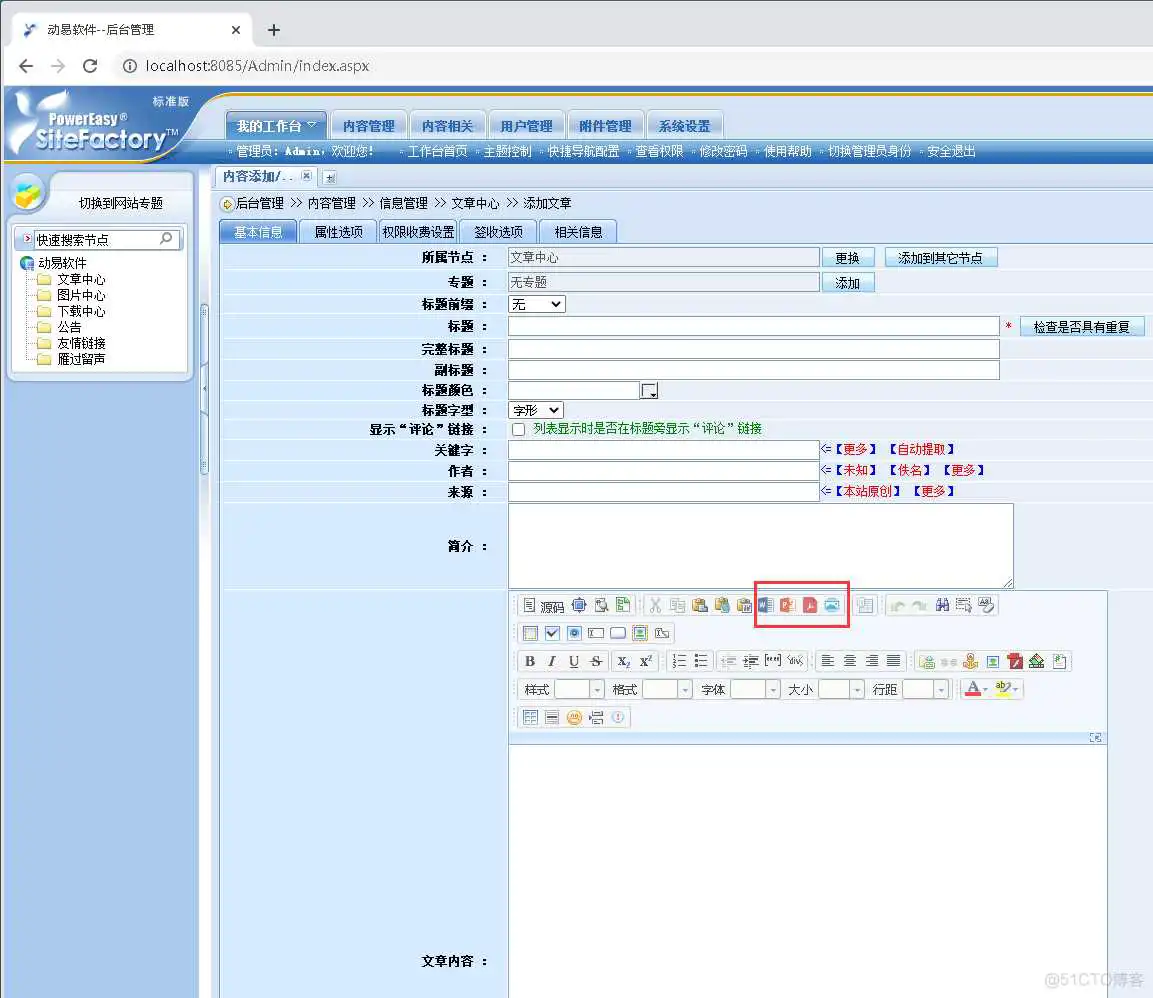Click the PDF import icon in editor
This screenshot has width=1153, height=998.
pyautogui.click(x=810, y=605)
